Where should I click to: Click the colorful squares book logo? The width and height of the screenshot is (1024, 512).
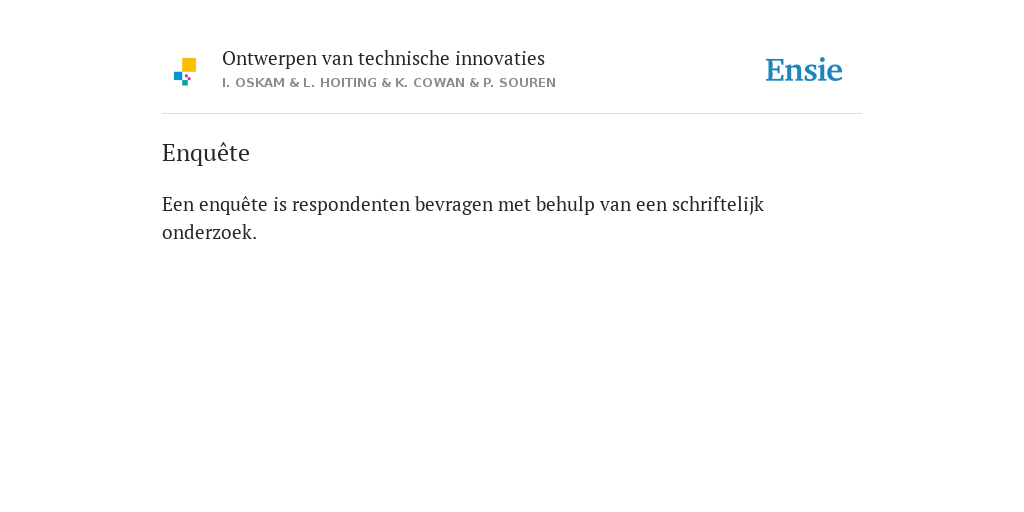(x=185, y=72)
